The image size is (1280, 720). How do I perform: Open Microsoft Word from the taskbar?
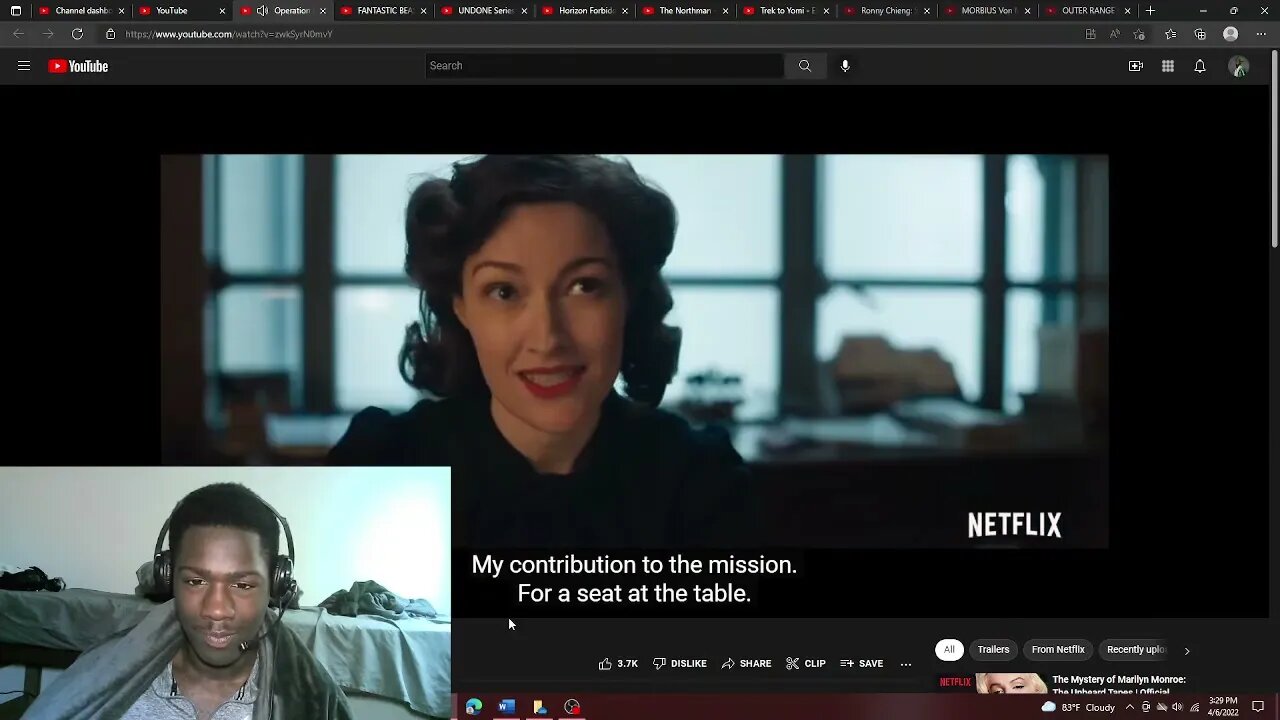(507, 707)
